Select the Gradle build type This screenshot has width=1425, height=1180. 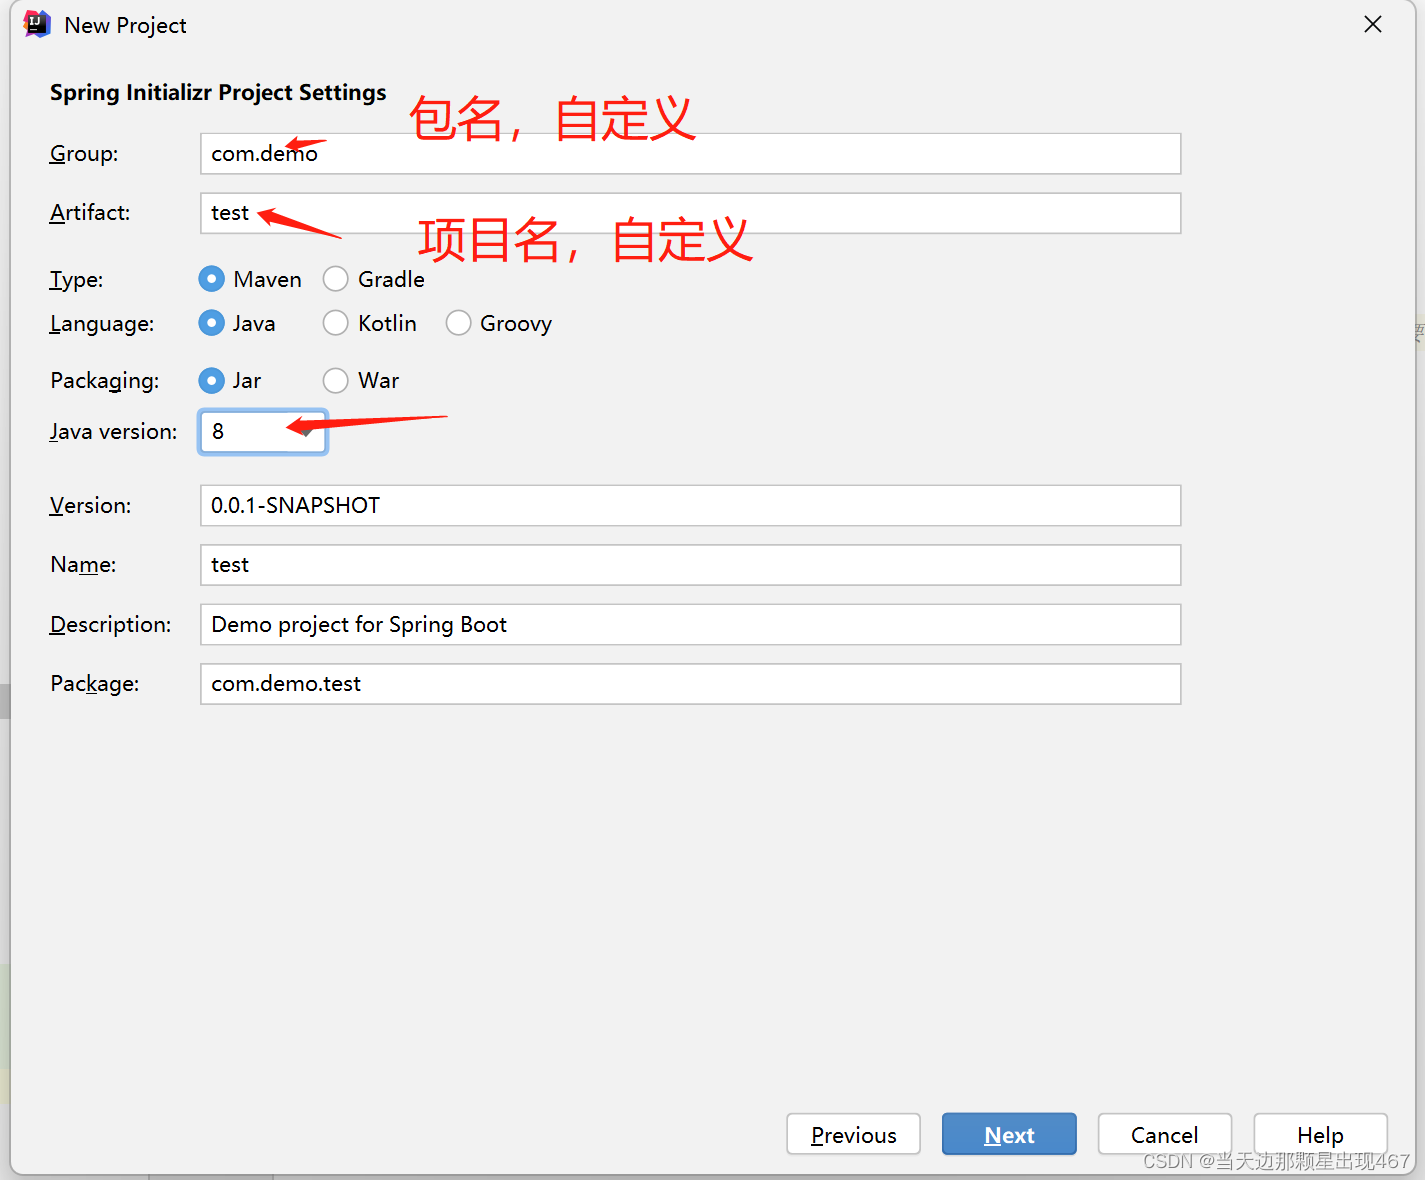336,279
